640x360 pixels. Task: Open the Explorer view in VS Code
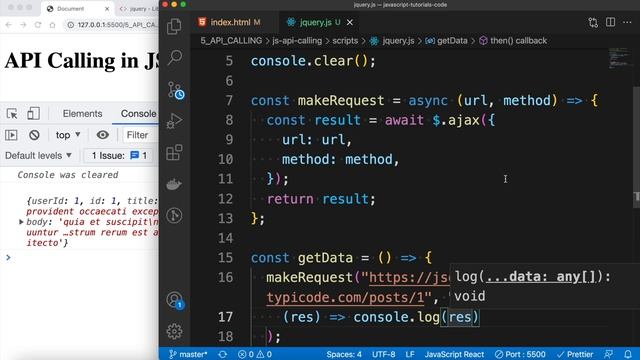pyautogui.click(x=174, y=27)
